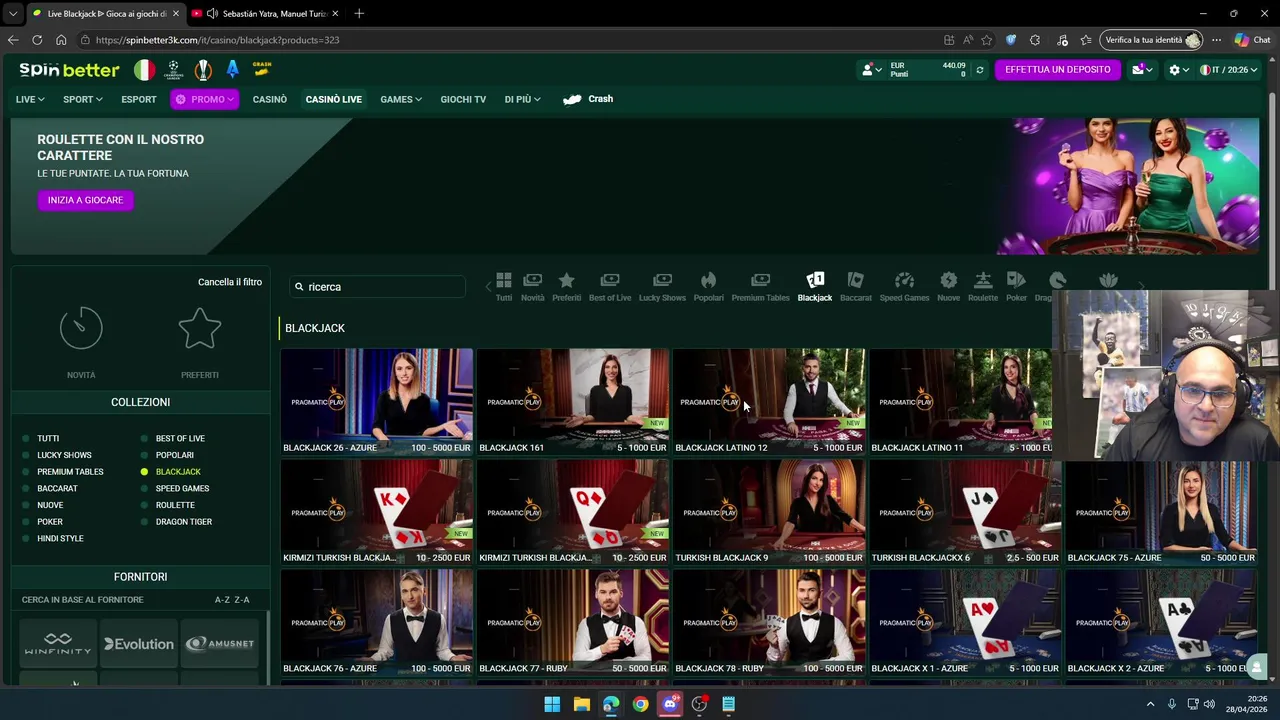Open the Lucky Shows category icon in the filter bar
Image resolution: width=1280 pixels, height=720 pixels.
[662, 287]
